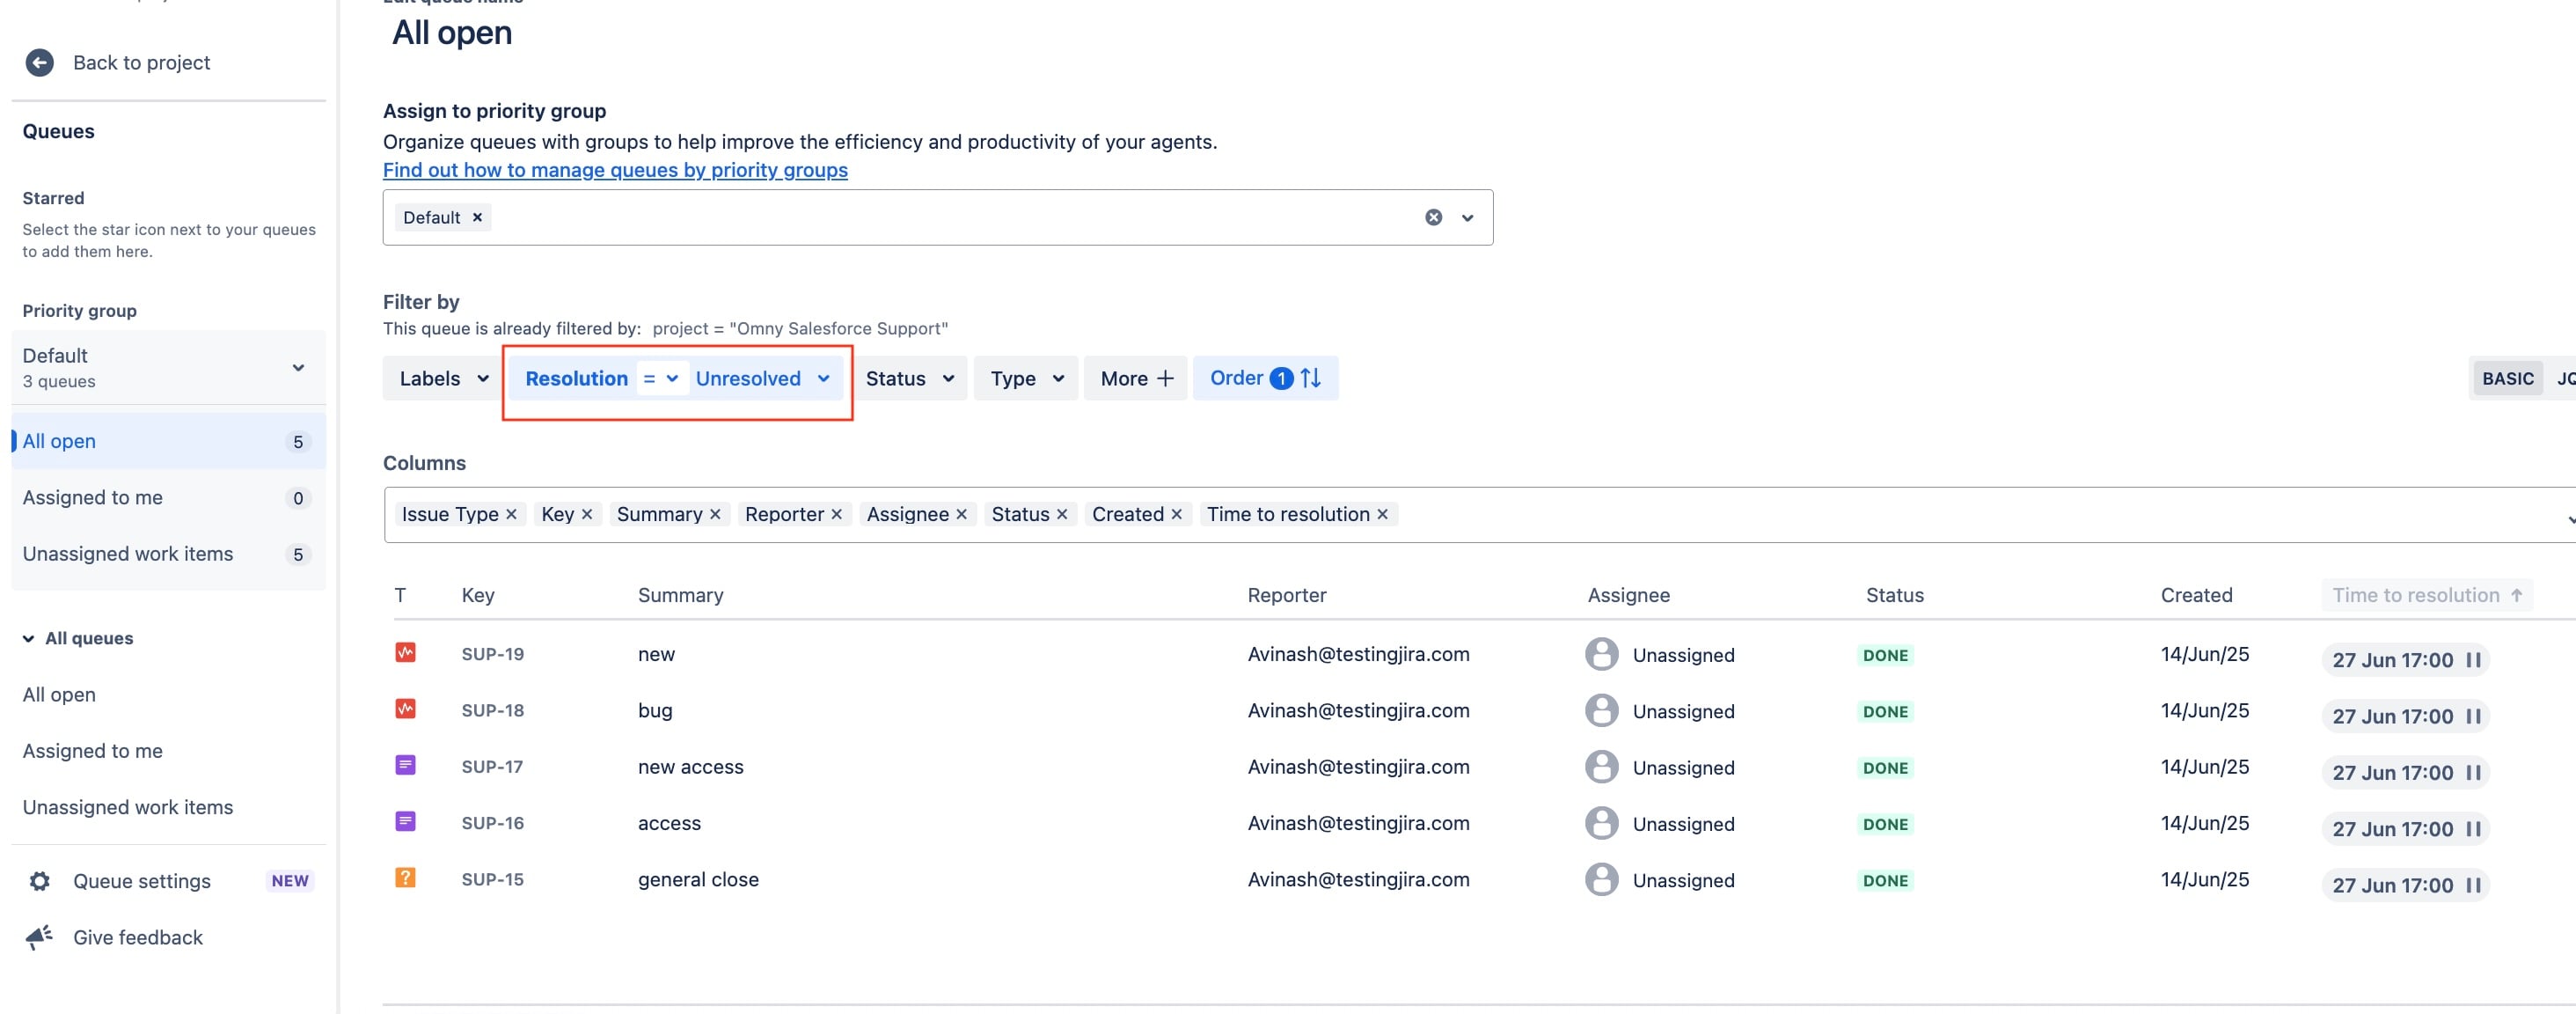
Task: Open the Type filter dropdown
Action: click(x=1026, y=378)
